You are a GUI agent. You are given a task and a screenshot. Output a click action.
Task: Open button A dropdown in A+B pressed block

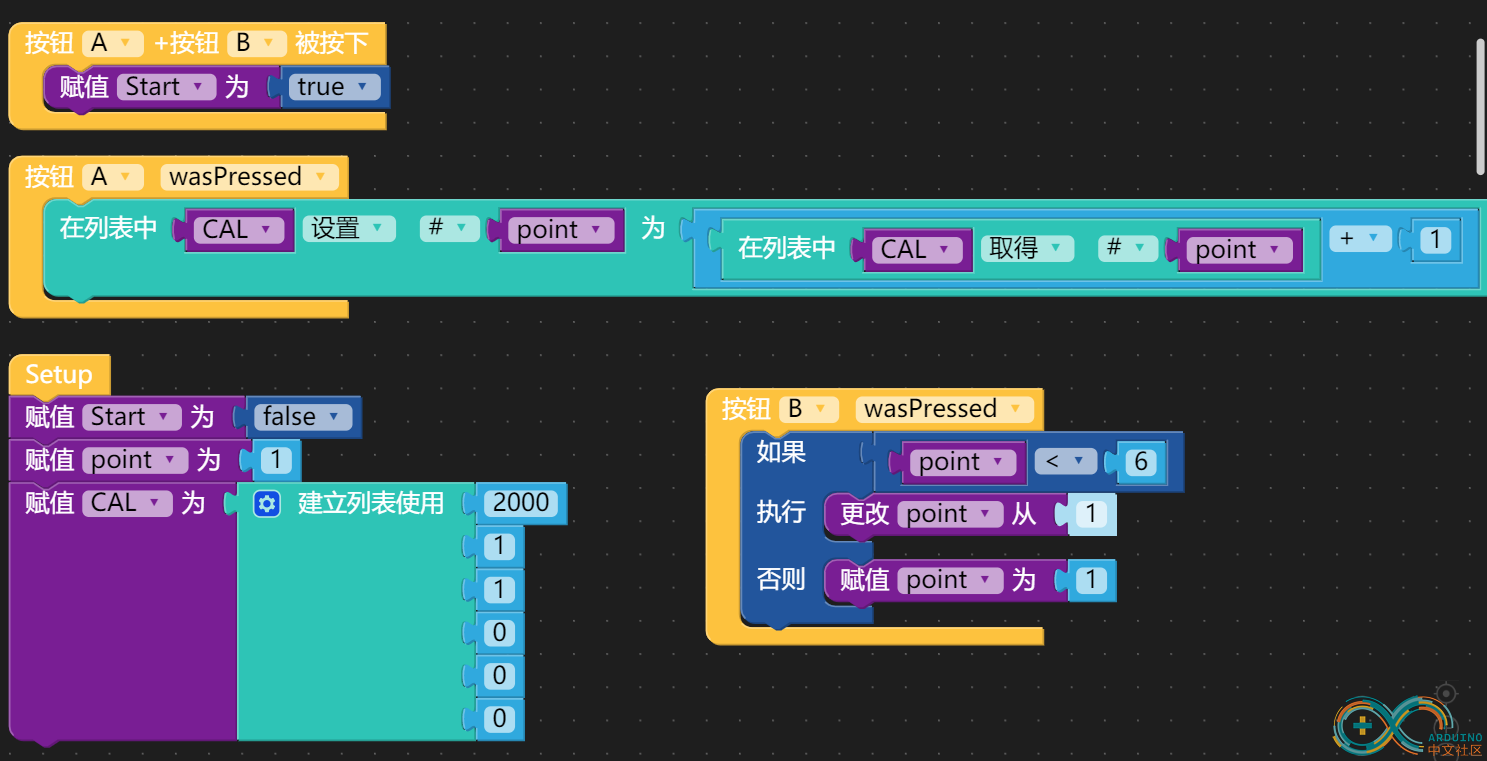click(112, 43)
